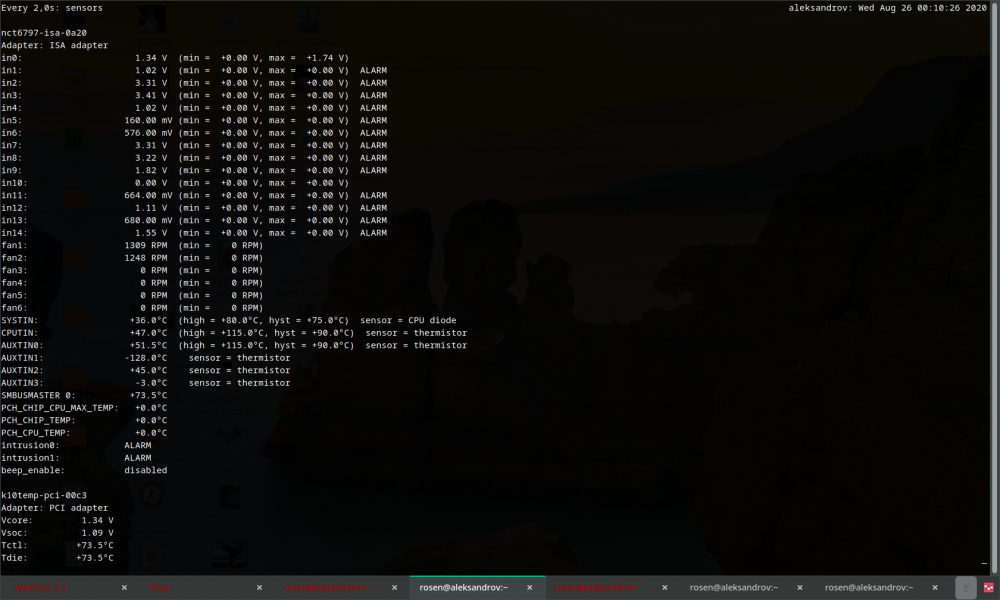Select the second-to-last rosen@aleksandrov tab
This screenshot has width=1000, height=600.
coord(733,588)
